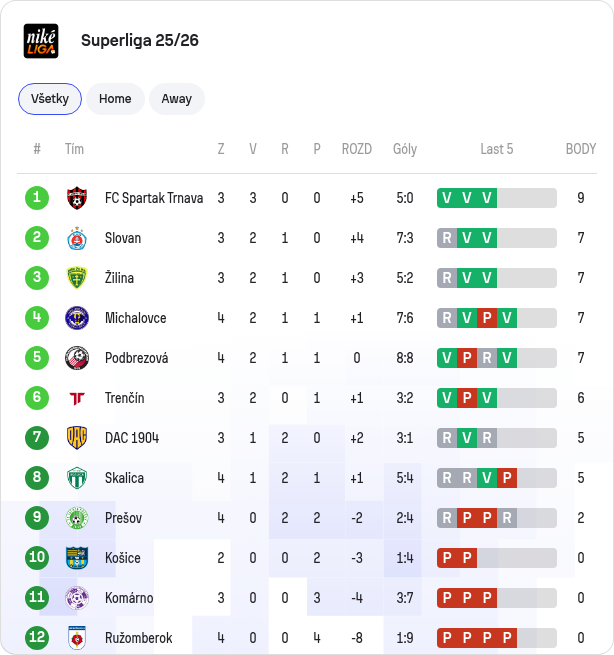Screen dimensions: 614x655
Task: Click the Komárno team name
Action: [x=129, y=598]
